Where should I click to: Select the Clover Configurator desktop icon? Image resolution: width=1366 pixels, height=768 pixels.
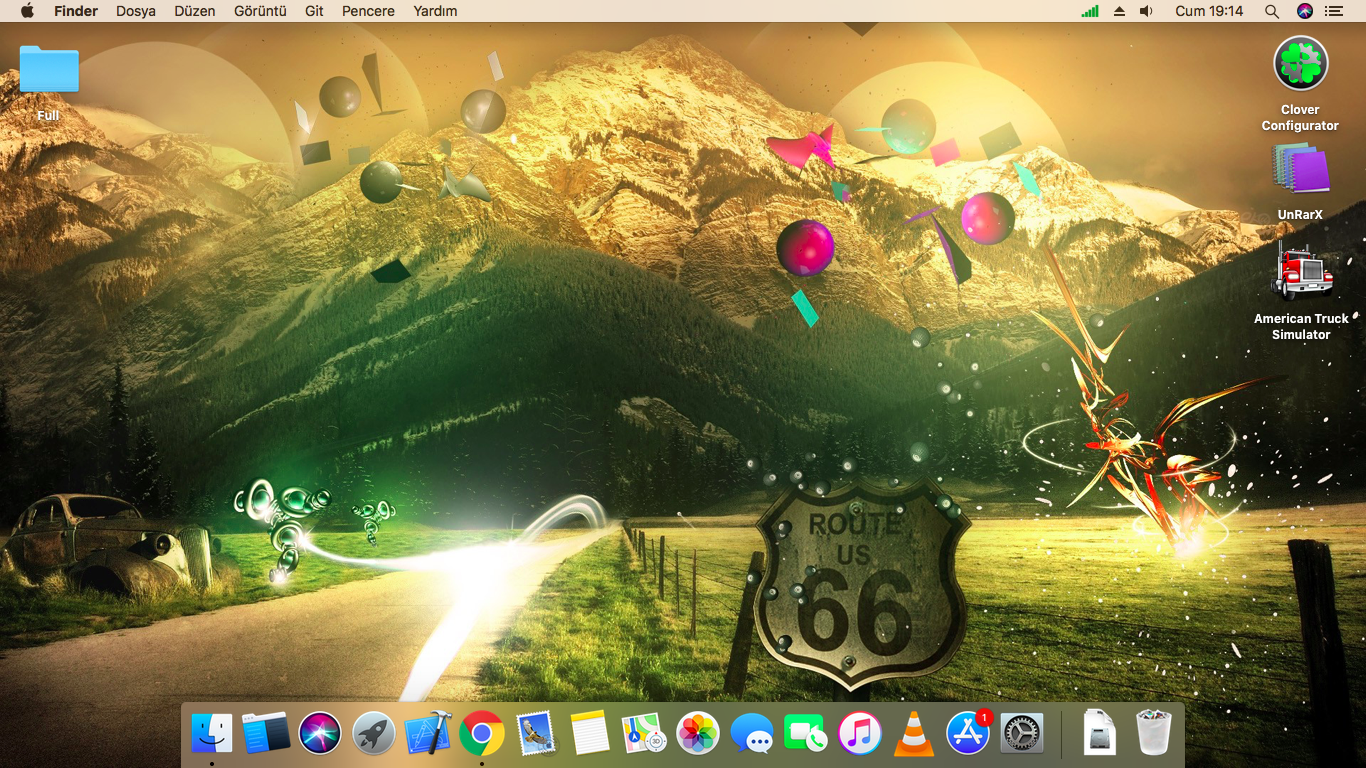(1300, 64)
